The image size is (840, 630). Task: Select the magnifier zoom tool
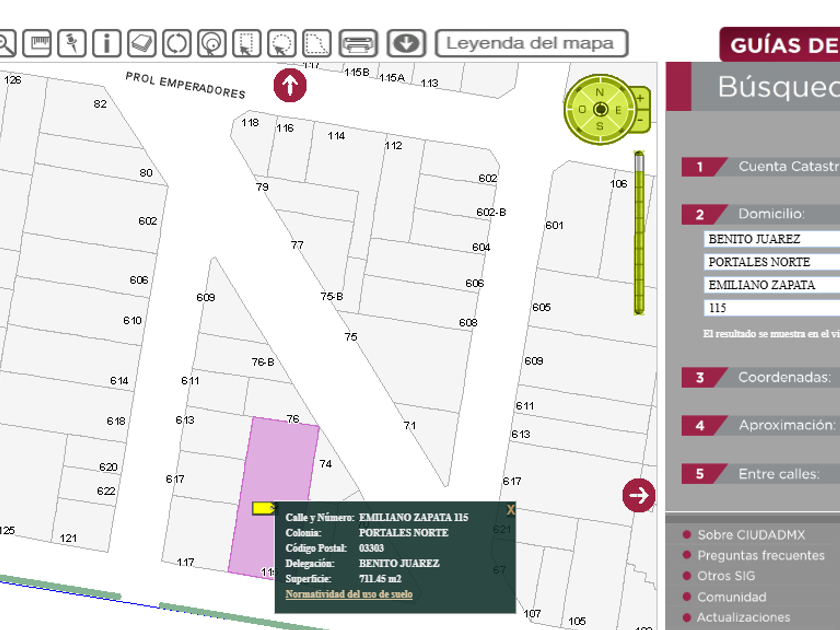click(5, 43)
